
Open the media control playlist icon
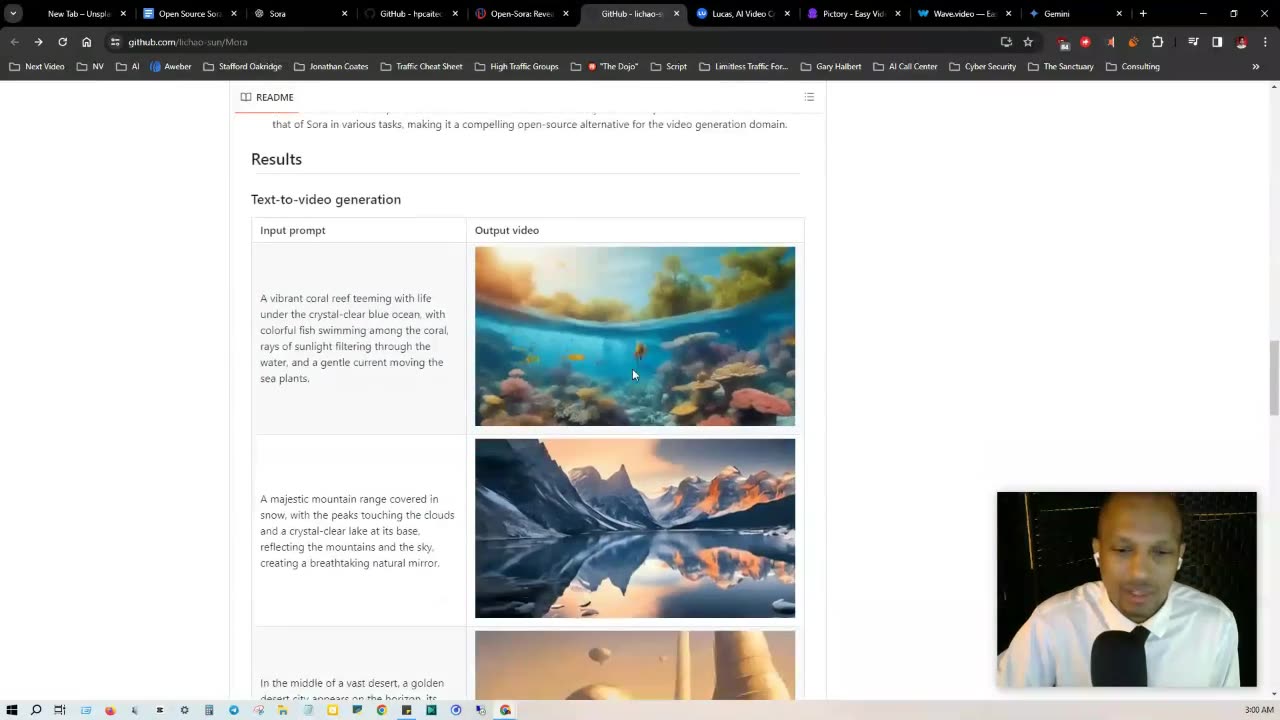1193,42
